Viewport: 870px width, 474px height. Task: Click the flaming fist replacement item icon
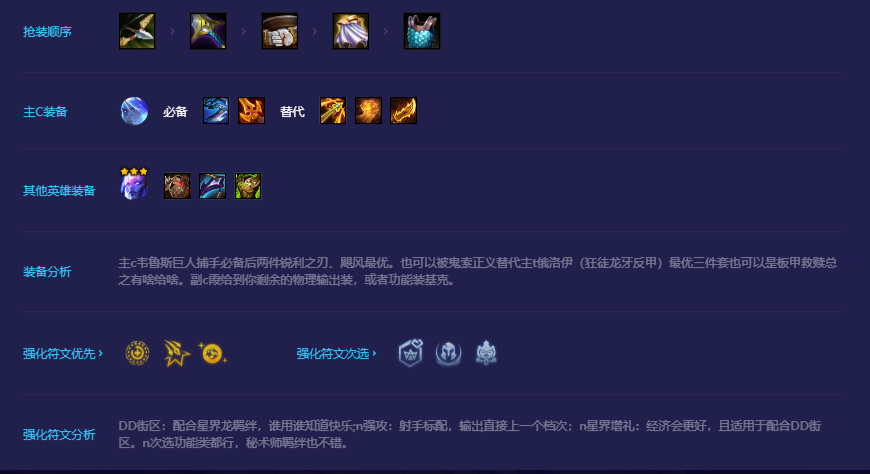[368, 110]
